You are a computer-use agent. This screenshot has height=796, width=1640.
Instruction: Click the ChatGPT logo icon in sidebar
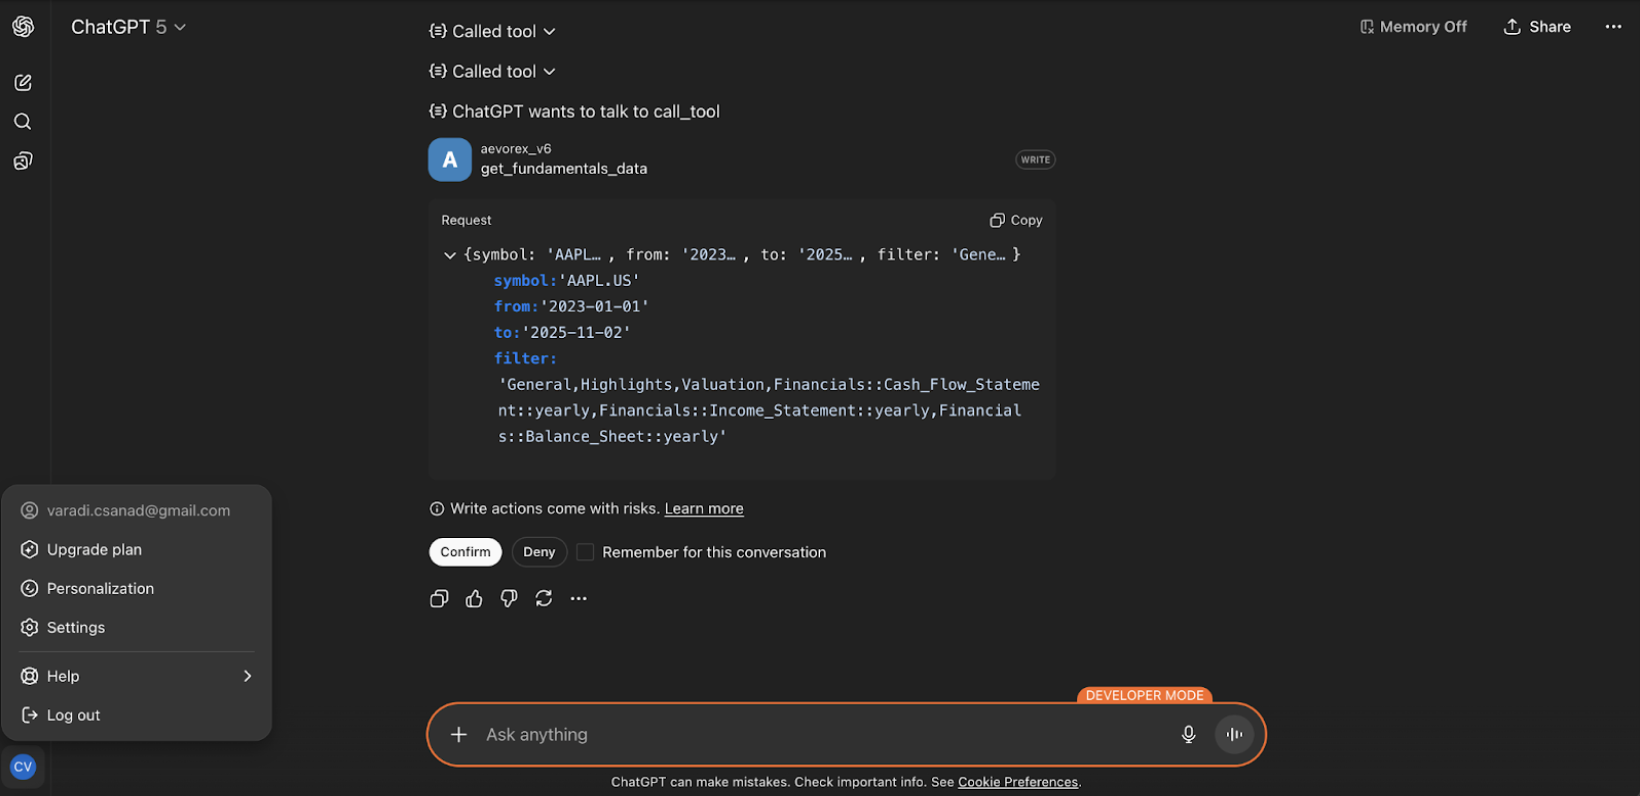[x=23, y=27]
